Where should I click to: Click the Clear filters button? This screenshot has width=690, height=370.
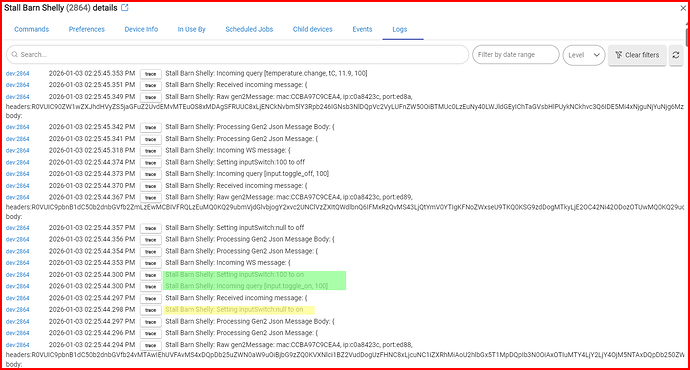pos(637,55)
